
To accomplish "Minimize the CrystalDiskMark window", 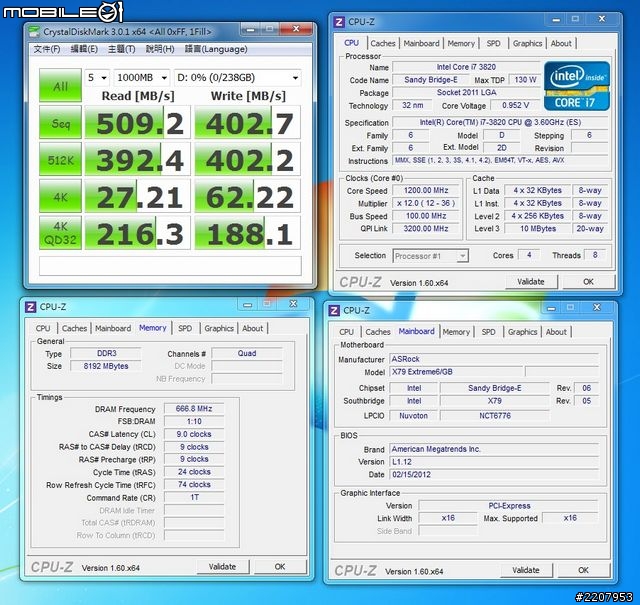I will [x=250, y=29].
